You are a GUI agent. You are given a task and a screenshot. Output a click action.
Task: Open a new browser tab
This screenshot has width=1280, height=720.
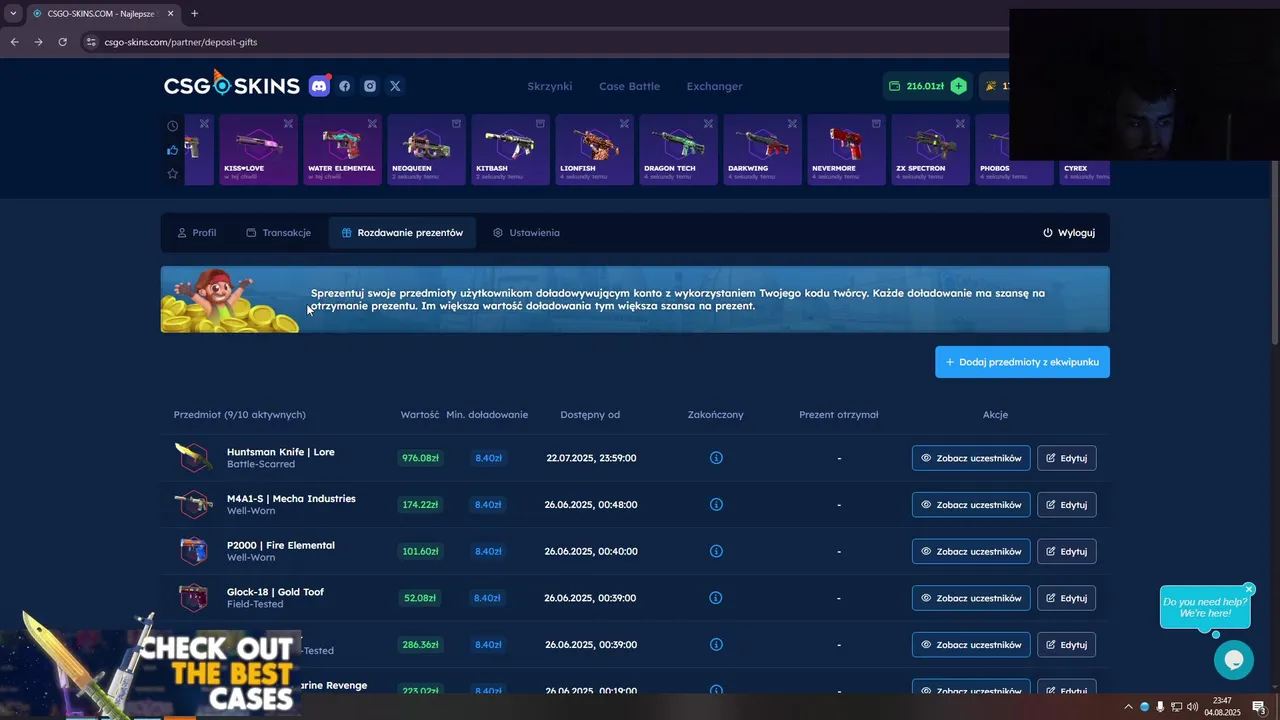tap(194, 13)
